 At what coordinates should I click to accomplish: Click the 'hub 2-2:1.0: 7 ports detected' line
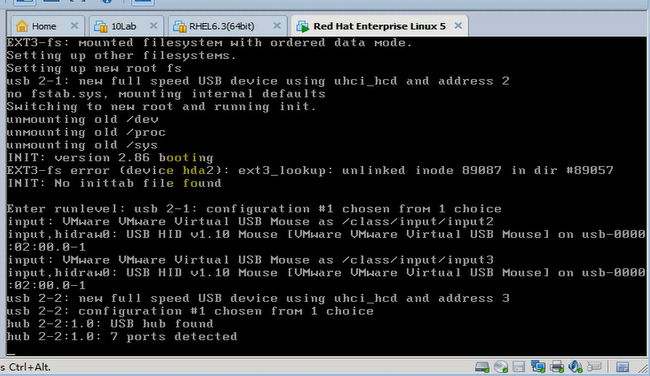tap(122, 337)
